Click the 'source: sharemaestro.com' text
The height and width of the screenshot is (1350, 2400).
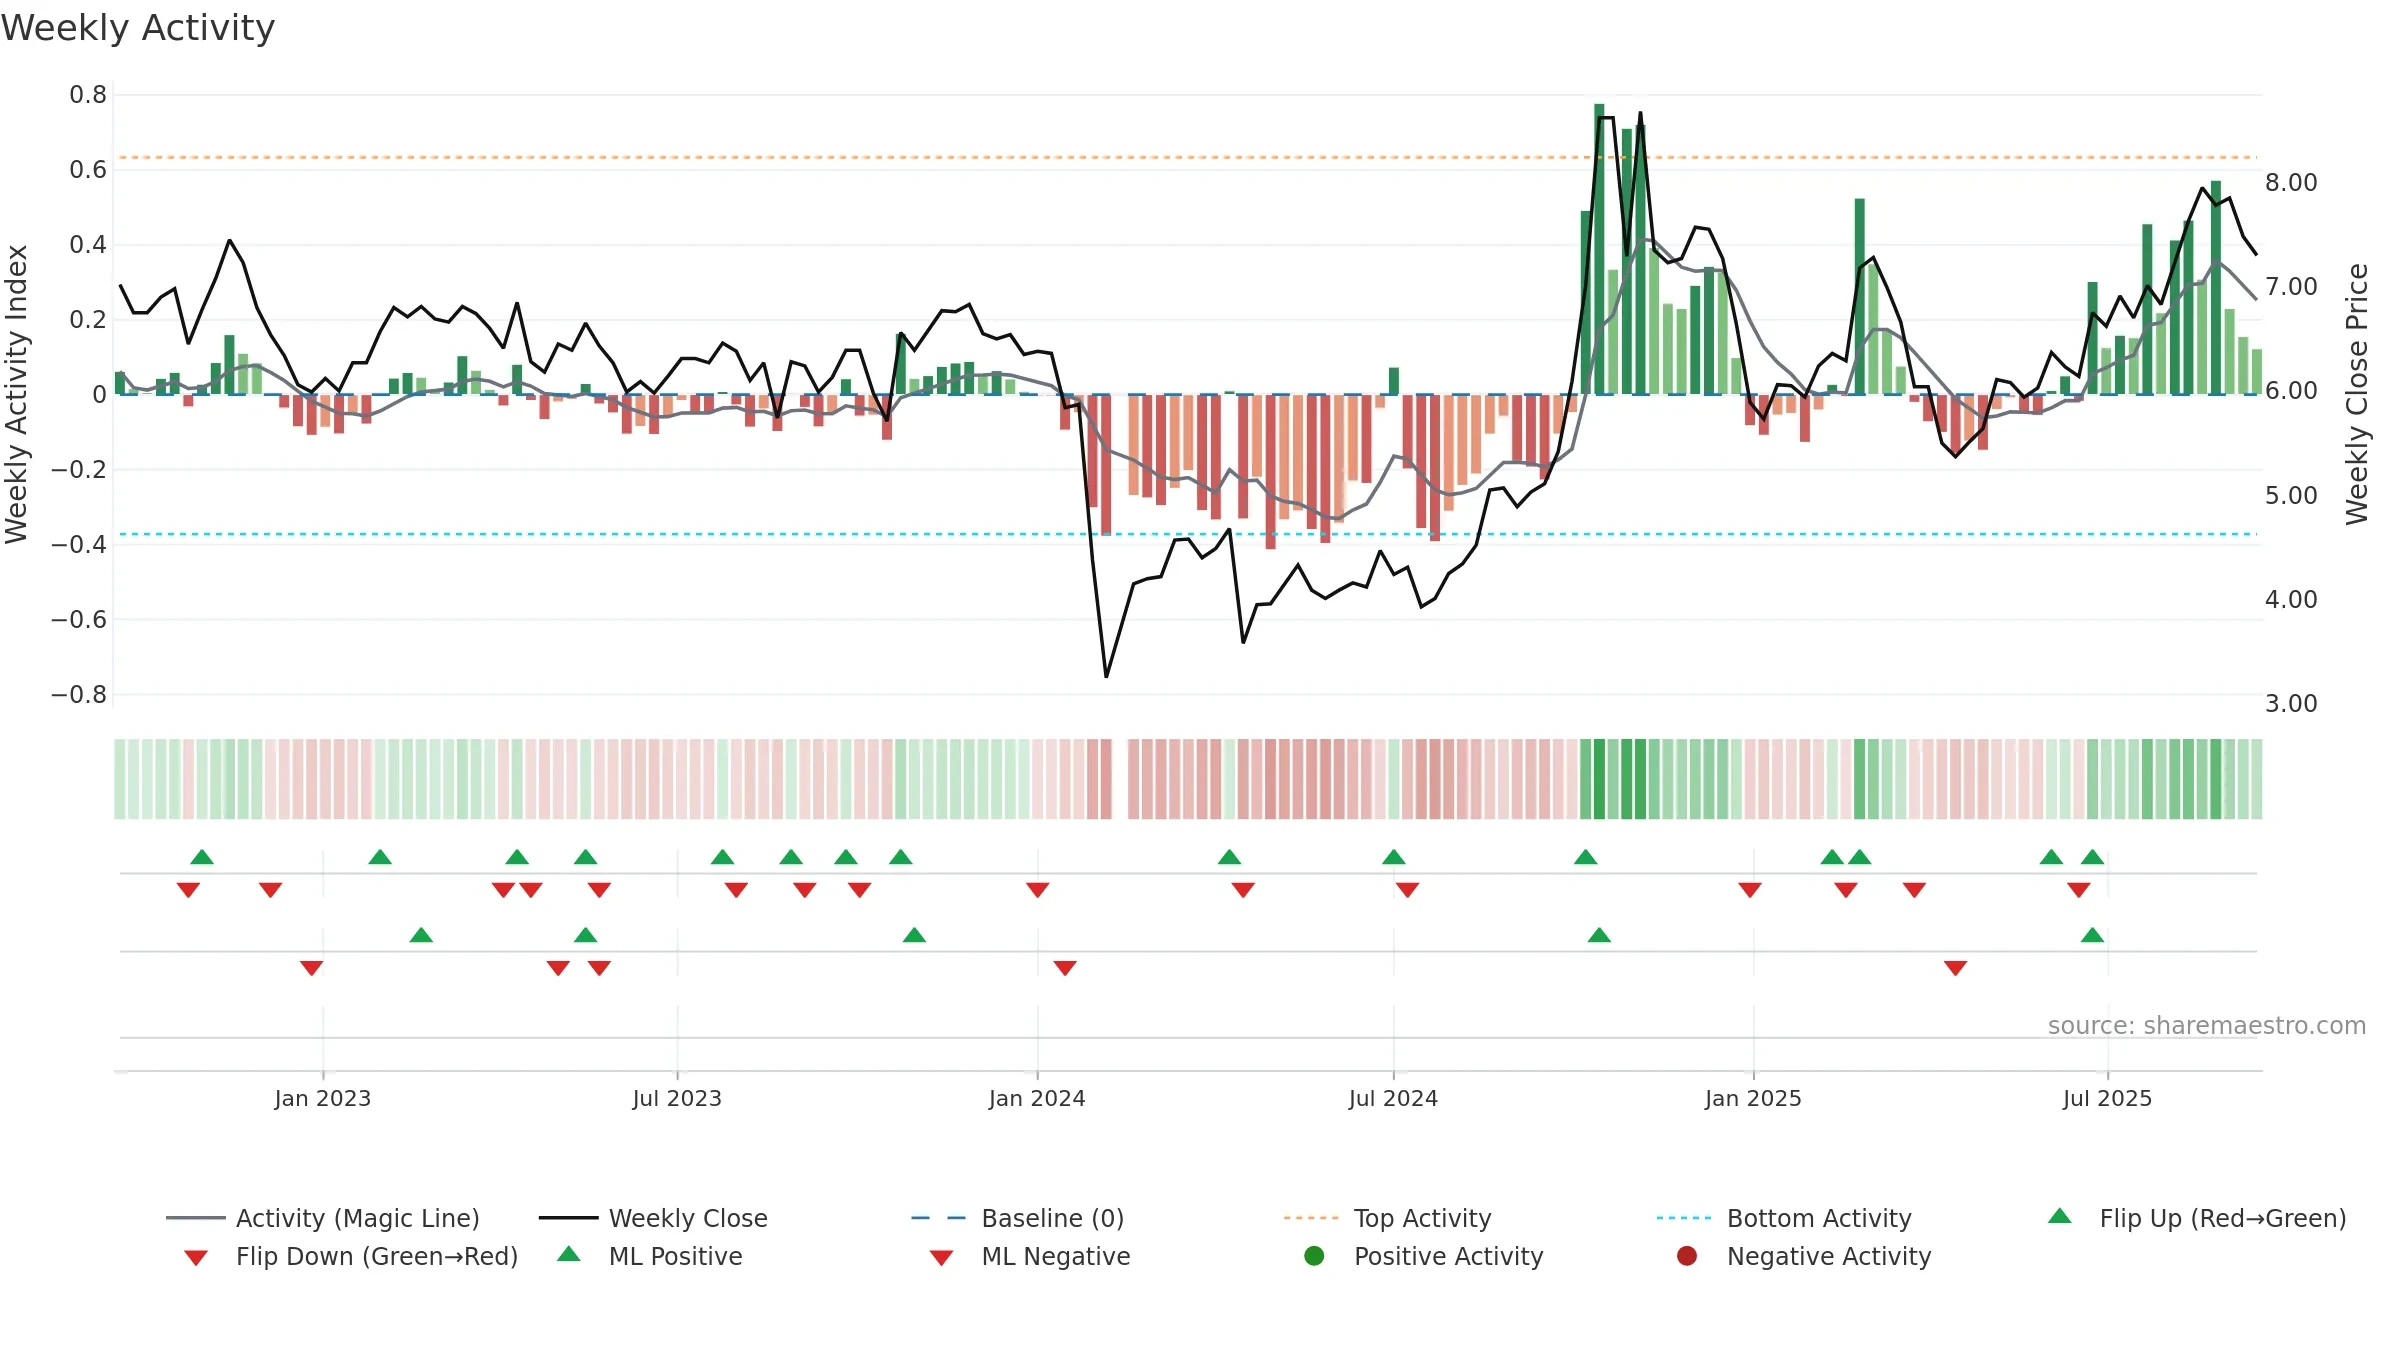click(x=2207, y=1025)
